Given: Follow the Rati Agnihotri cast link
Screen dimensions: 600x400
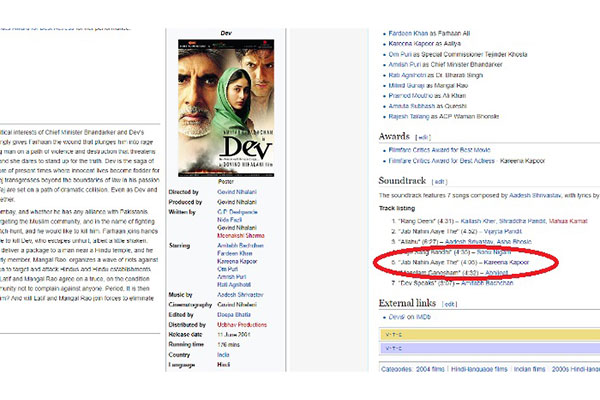Looking at the screenshot, I should point(406,75).
